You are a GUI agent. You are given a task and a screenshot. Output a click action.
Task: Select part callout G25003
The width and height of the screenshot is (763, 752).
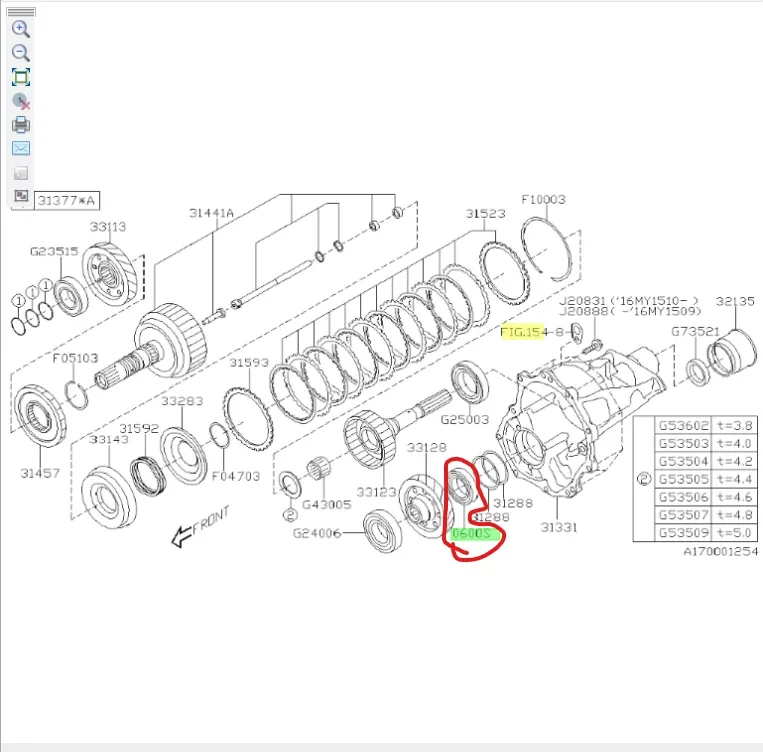point(464,420)
